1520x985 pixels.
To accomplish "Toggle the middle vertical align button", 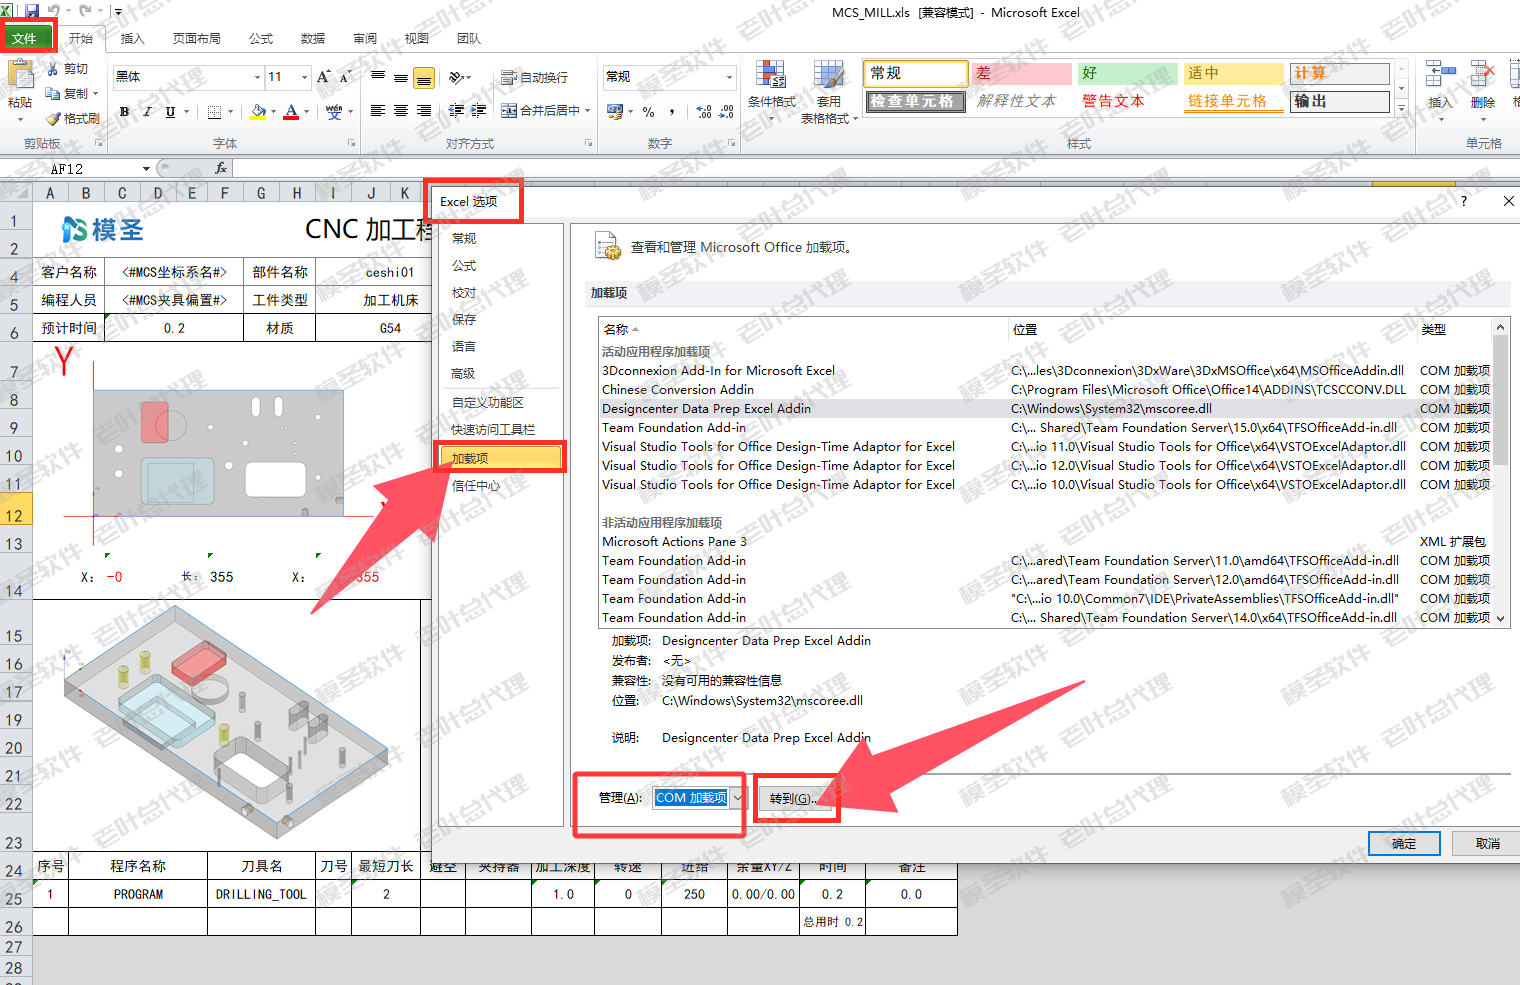I will (401, 77).
